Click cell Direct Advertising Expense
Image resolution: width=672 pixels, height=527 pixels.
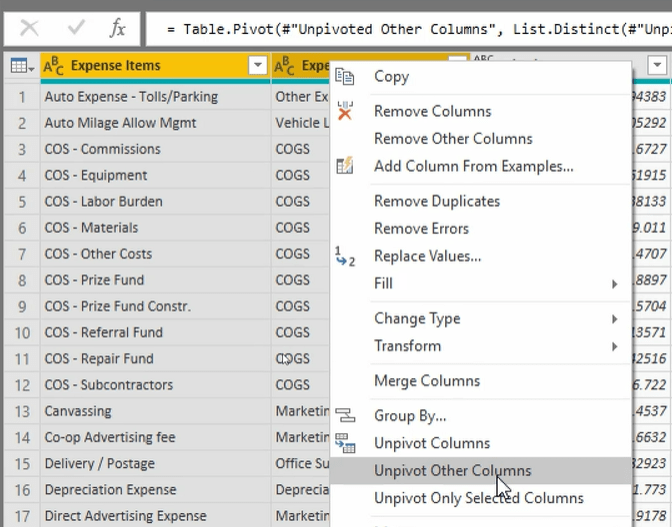pyautogui.click(x=156, y=515)
